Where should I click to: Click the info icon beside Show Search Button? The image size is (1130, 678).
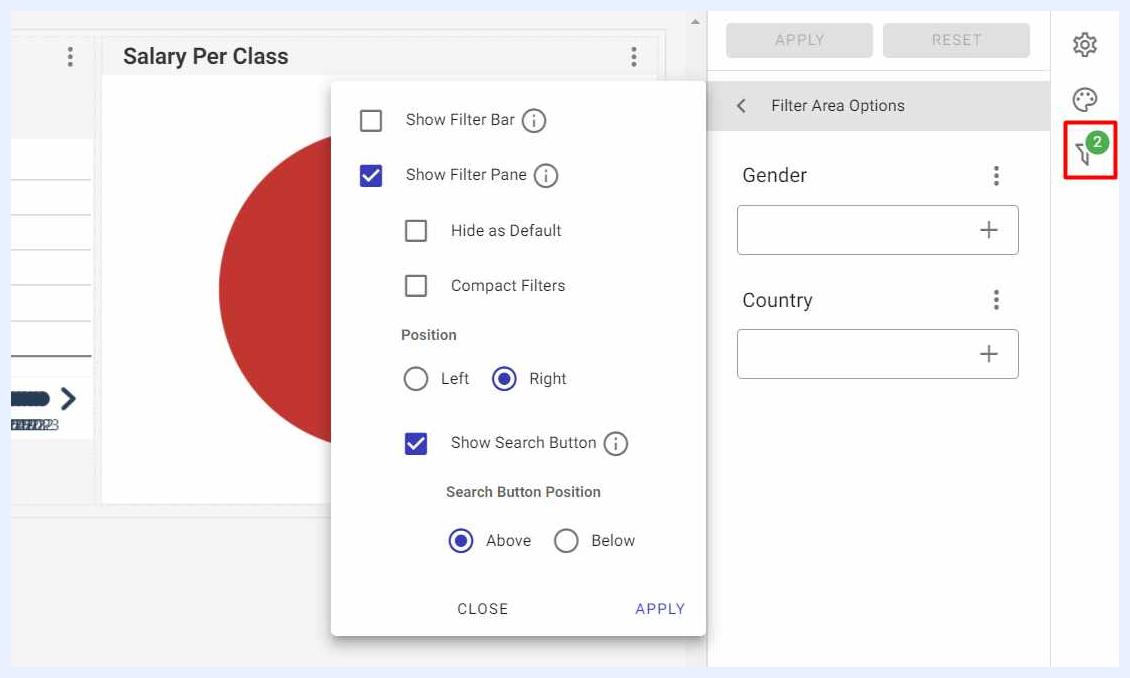click(615, 443)
